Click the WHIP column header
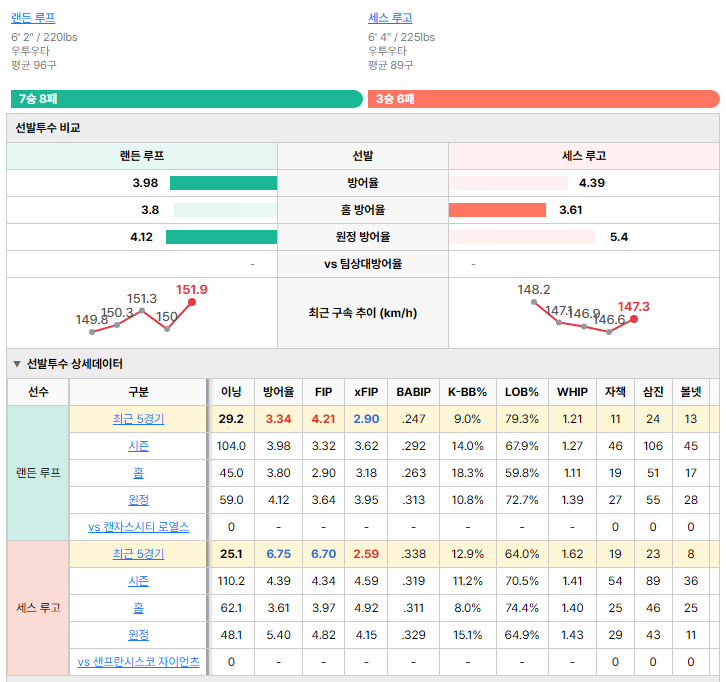Image resolution: width=726 pixels, height=682 pixels. coord(572,392)
